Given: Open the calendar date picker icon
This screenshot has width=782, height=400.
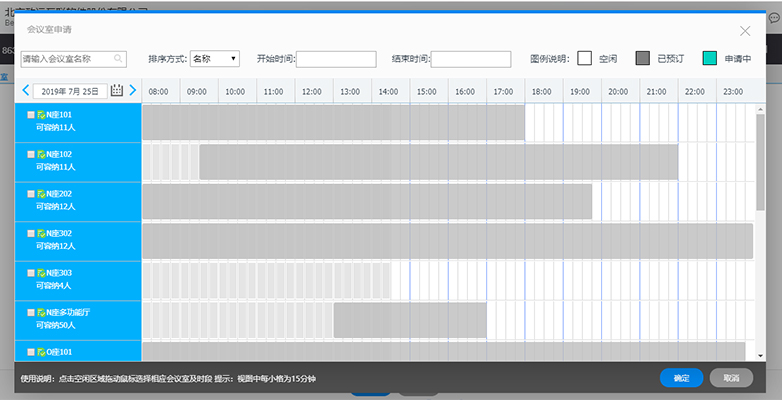Looking at the screenshot, I should 117,91.
